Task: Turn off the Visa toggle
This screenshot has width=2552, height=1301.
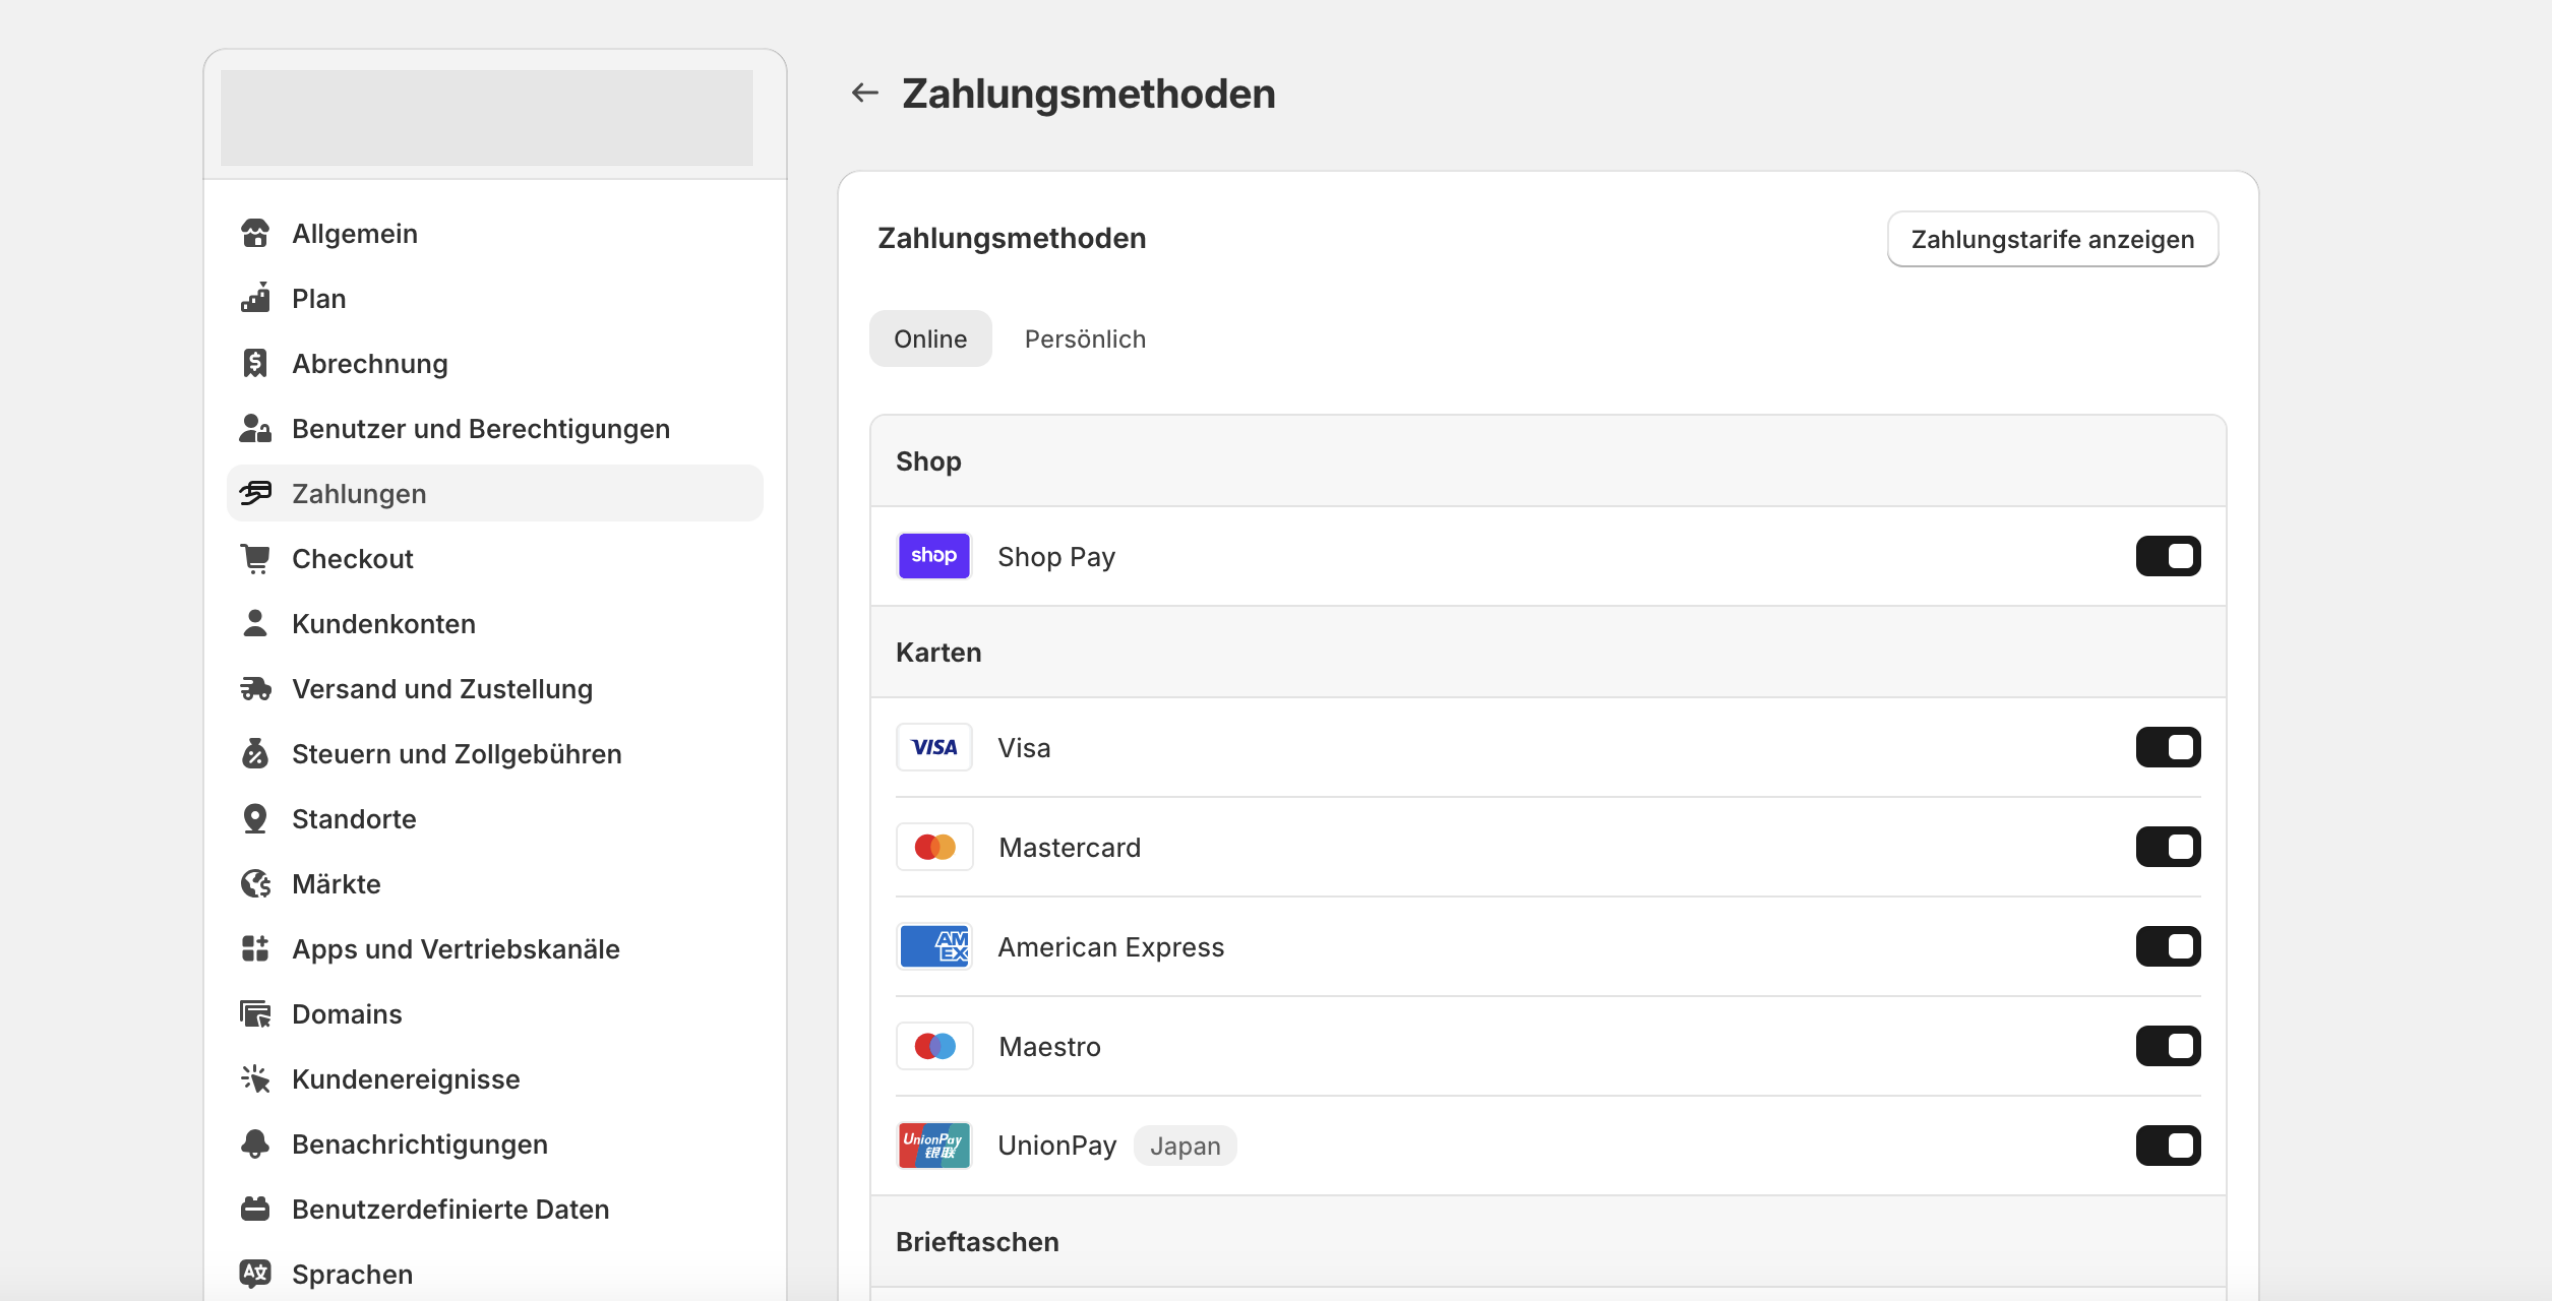Action: (x=2168, y=747)
